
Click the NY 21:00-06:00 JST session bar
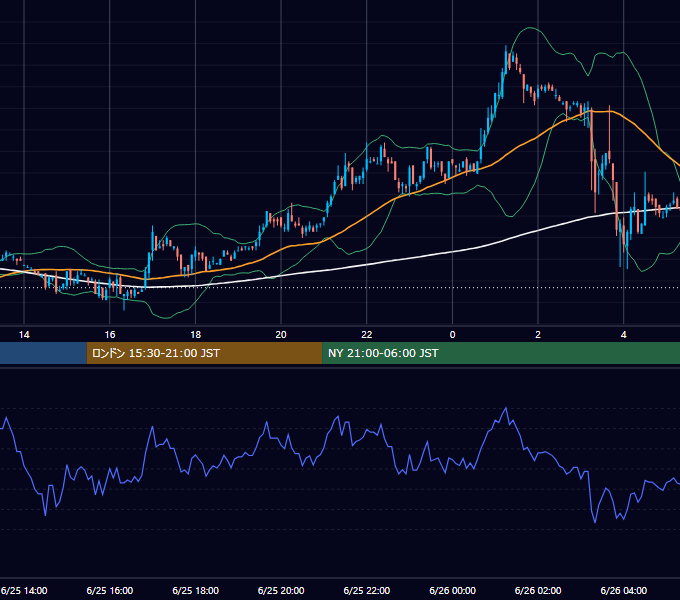click(501, 353)
